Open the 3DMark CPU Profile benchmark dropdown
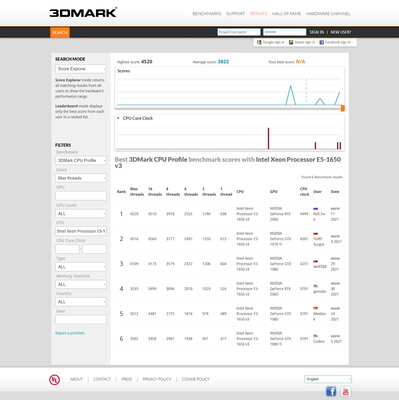 pos(81,160)
